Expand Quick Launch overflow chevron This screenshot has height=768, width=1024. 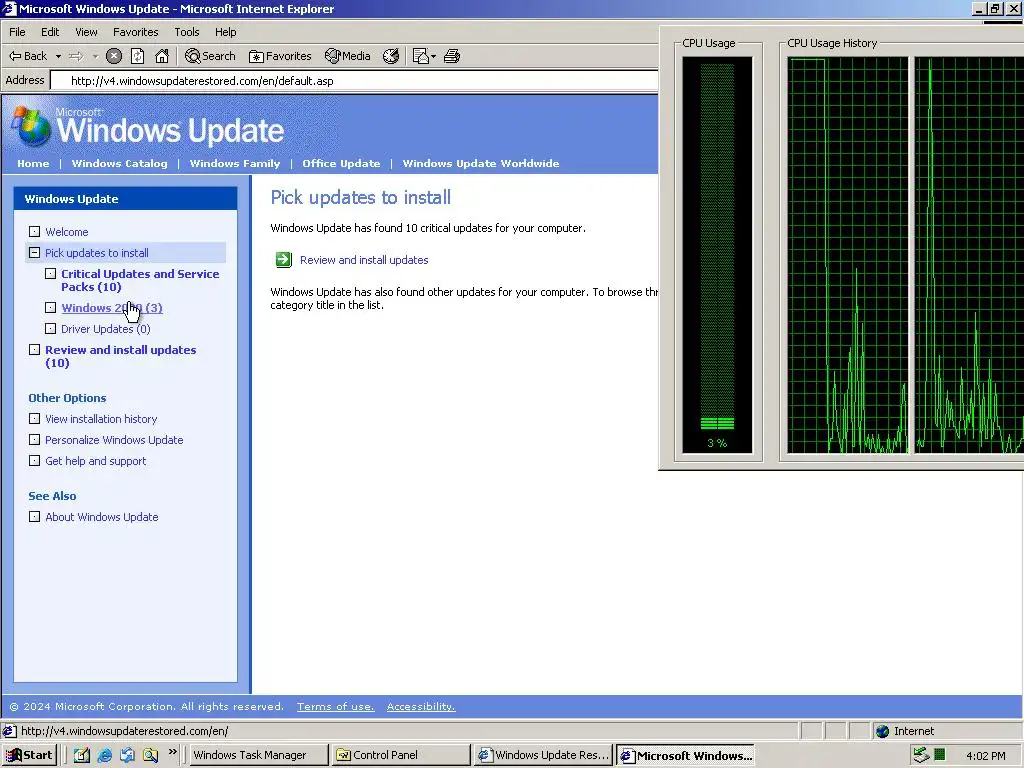tap(172, 752)
